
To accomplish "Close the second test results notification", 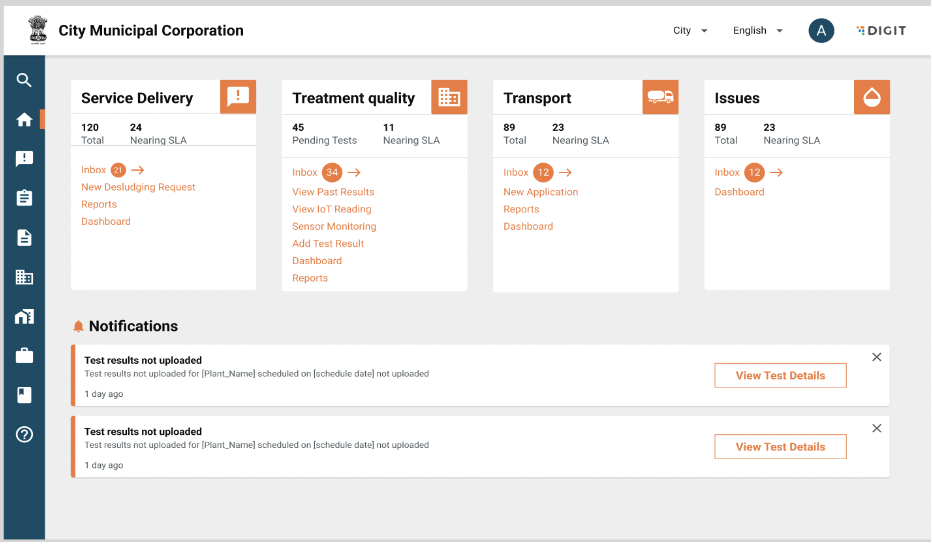I will pyautogui.click(x=877, y=428).
